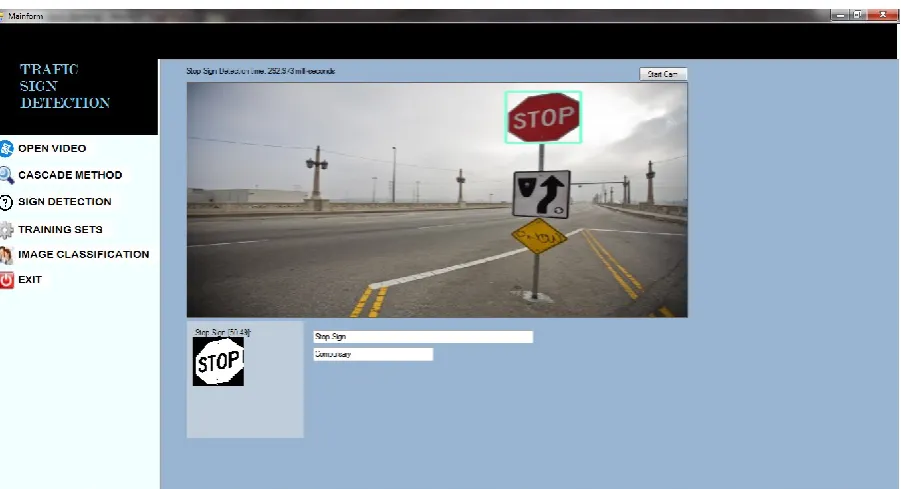Click the Image Classification people icon
The image size is (901, 489).
[6, 255]
